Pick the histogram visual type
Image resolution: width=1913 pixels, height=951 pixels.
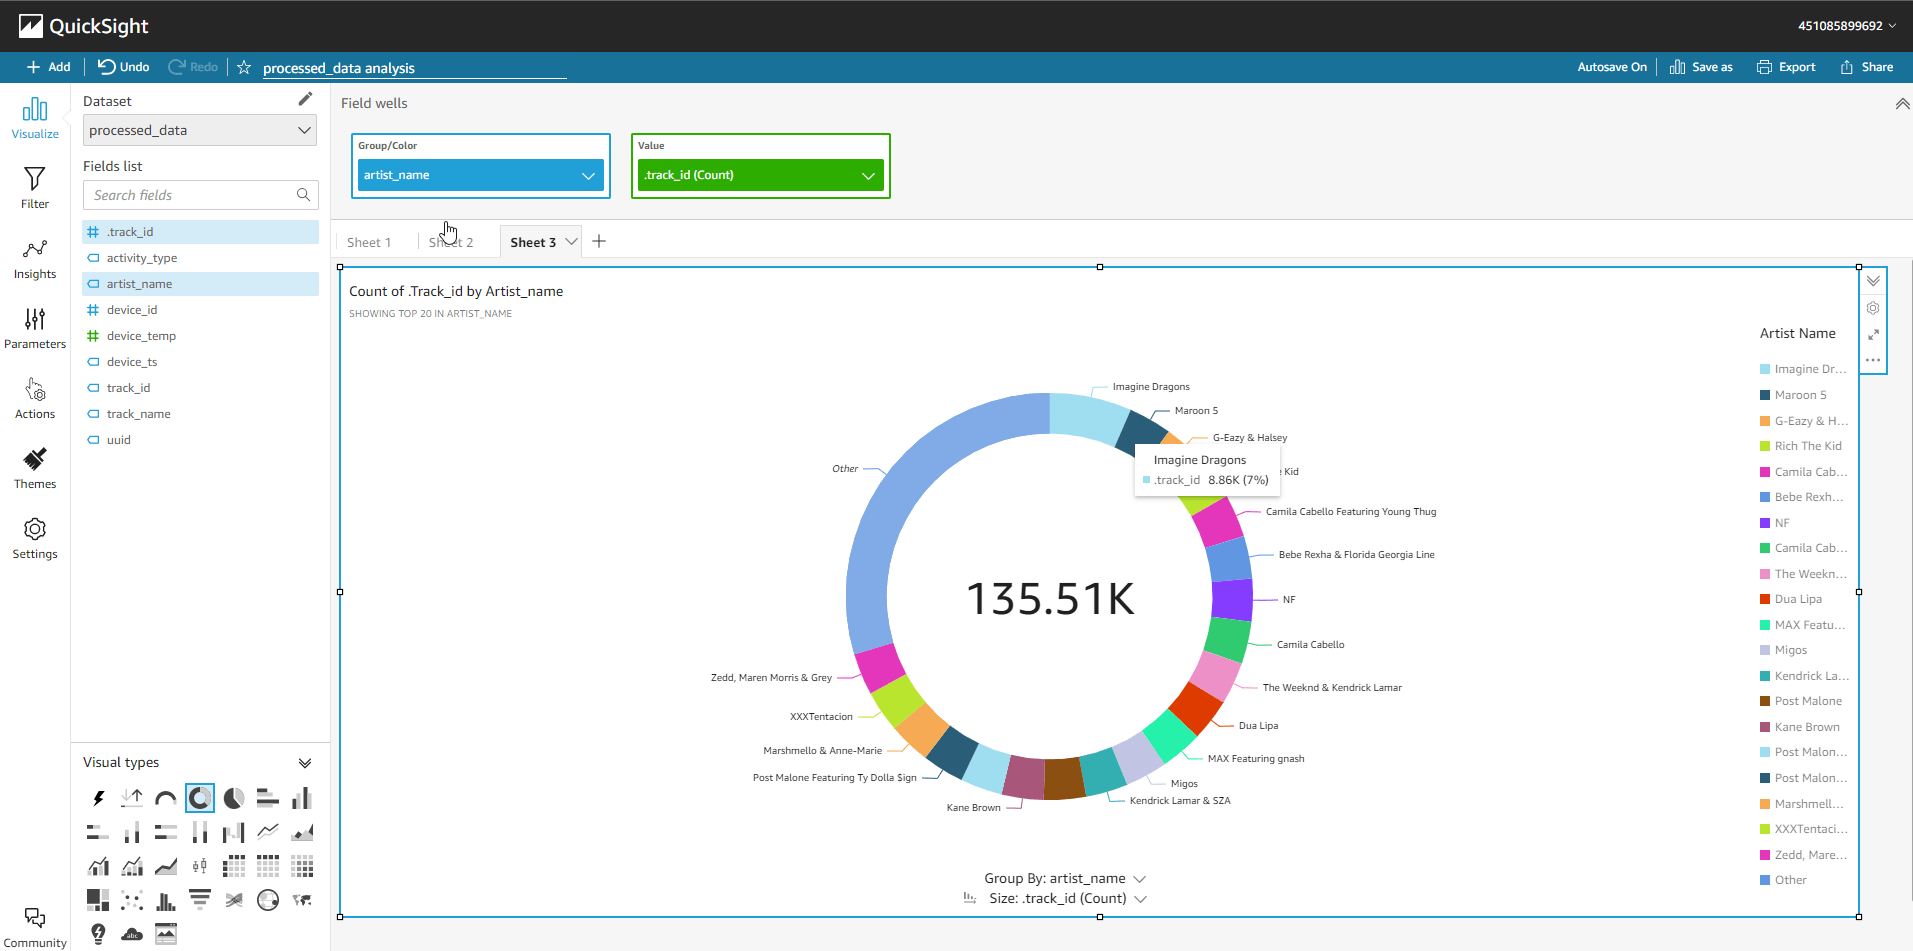click(x=166, y=900)
